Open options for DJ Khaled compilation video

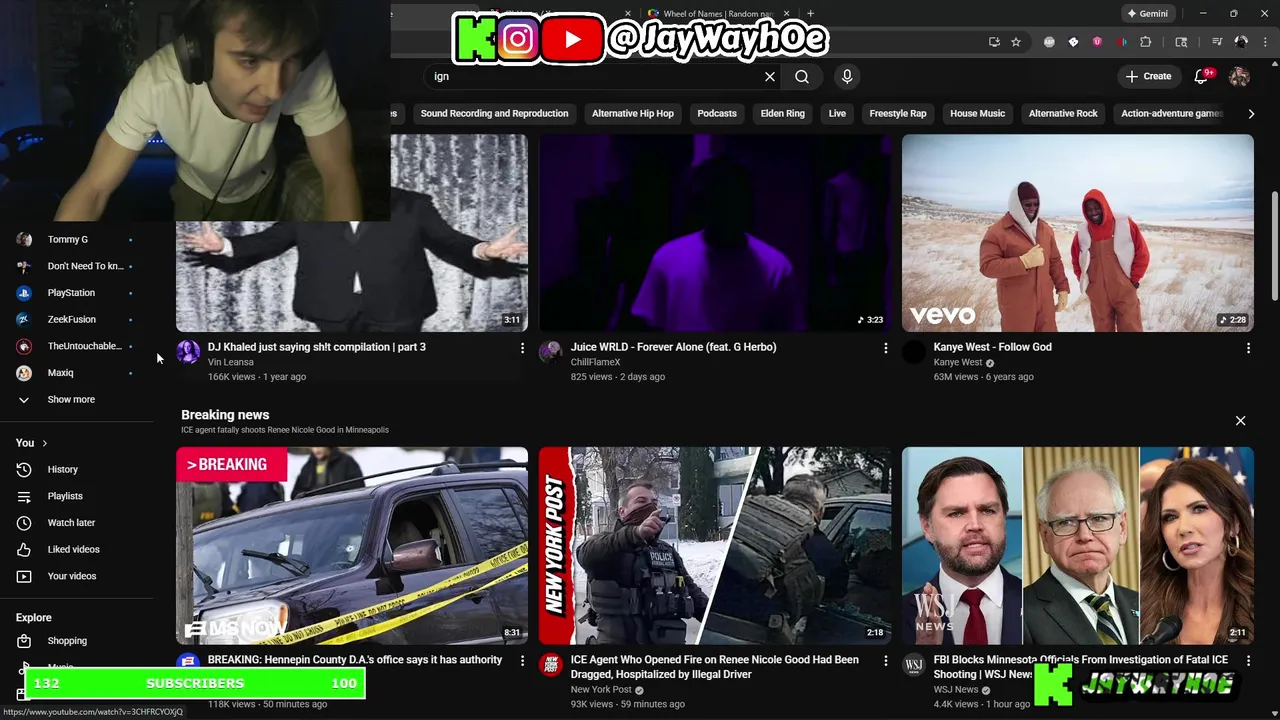522,348
